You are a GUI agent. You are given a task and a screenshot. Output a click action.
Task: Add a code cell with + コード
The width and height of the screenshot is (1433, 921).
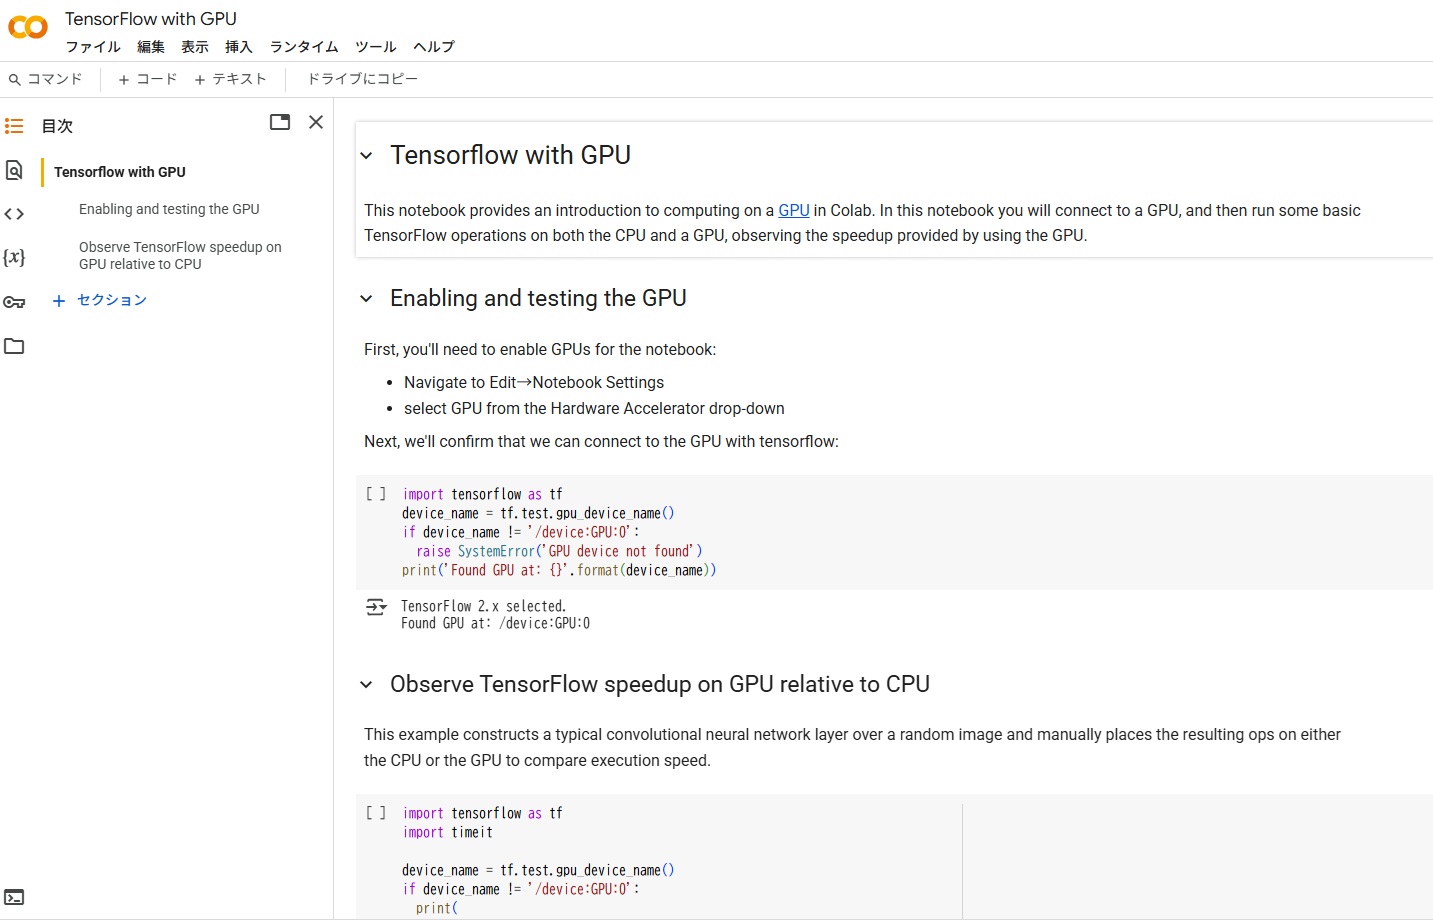[147, 79]
